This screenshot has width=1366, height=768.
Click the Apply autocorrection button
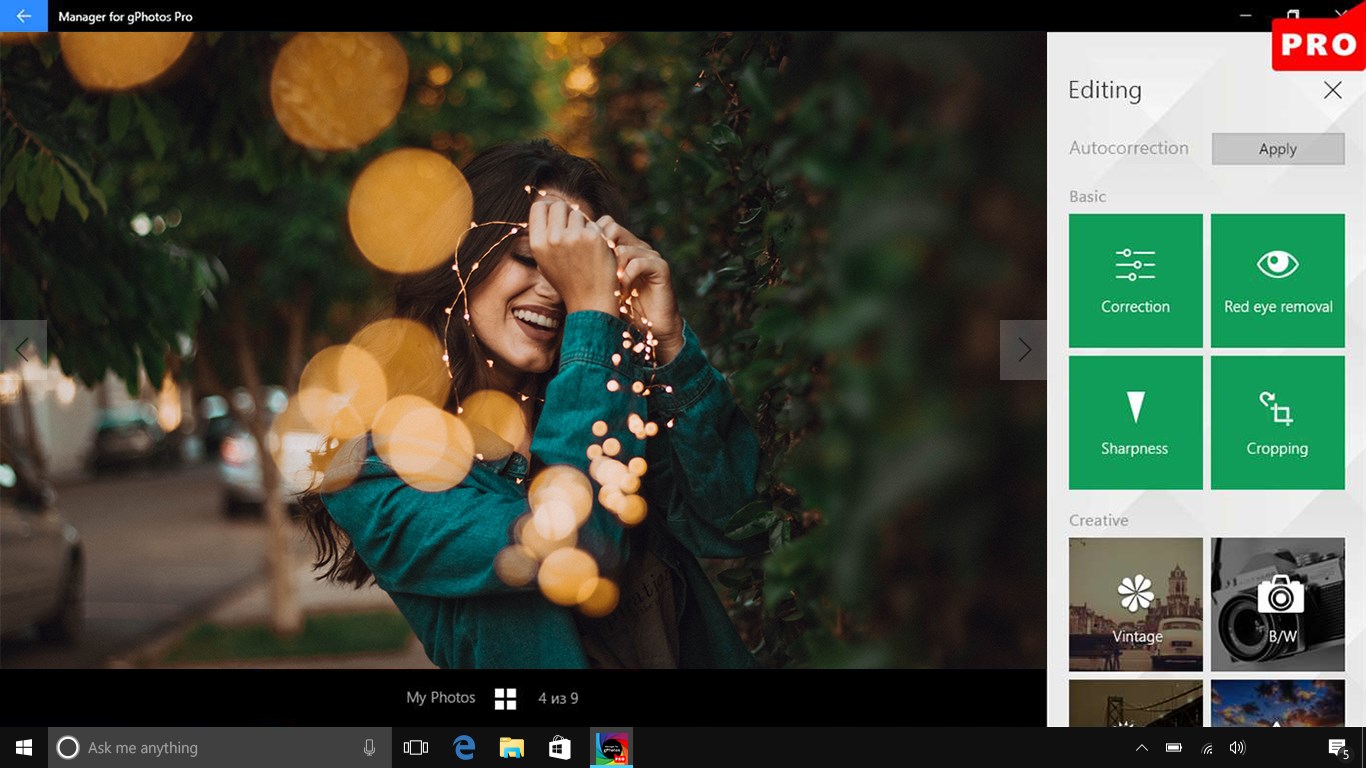(1278, 149)
